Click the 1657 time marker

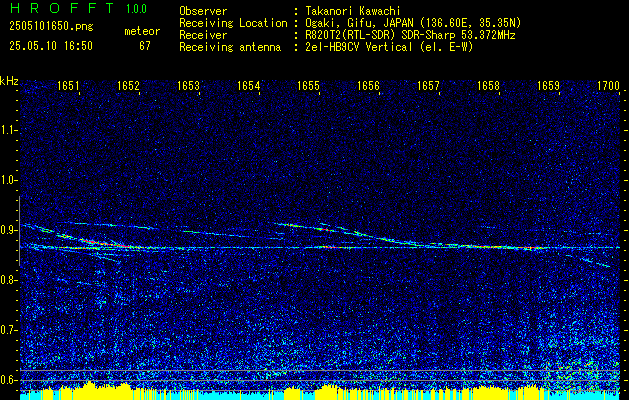pyautogui.click(x=429, y=85)
